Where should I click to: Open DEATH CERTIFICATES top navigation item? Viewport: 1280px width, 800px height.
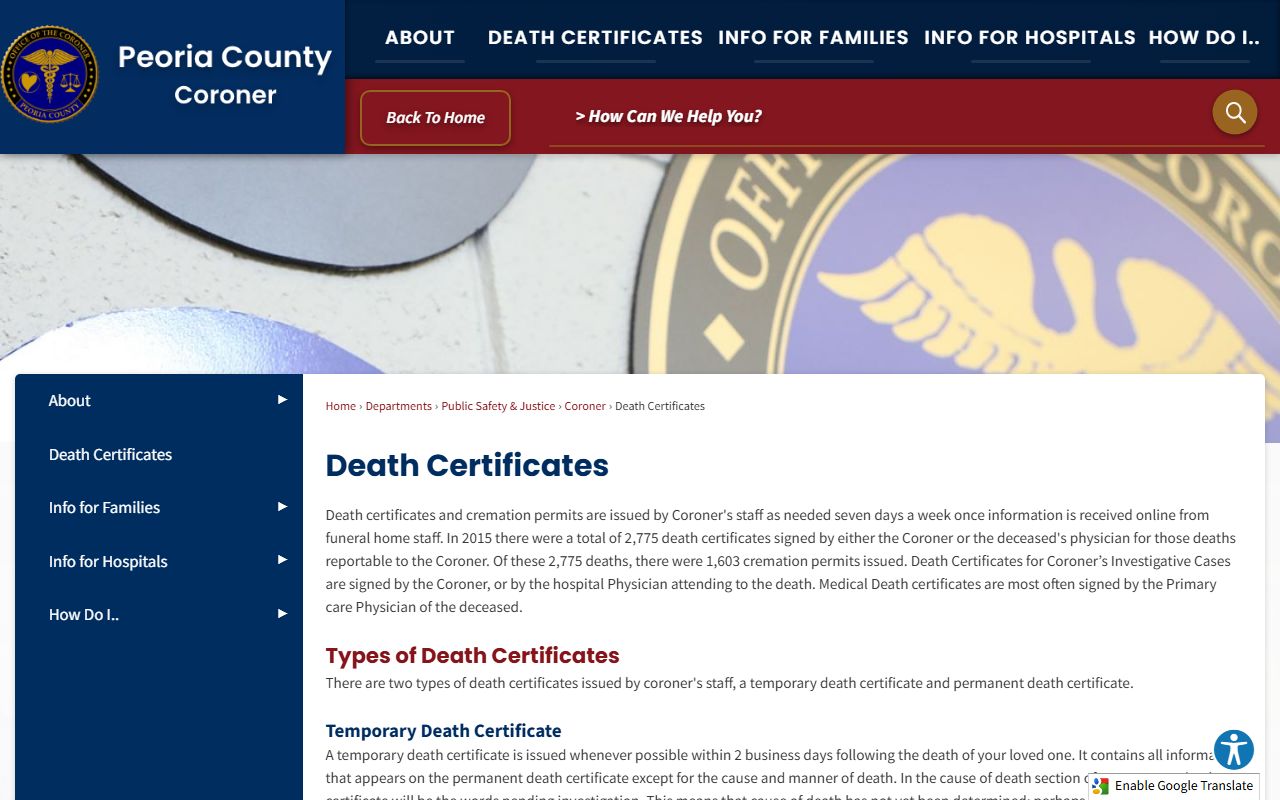595,38
